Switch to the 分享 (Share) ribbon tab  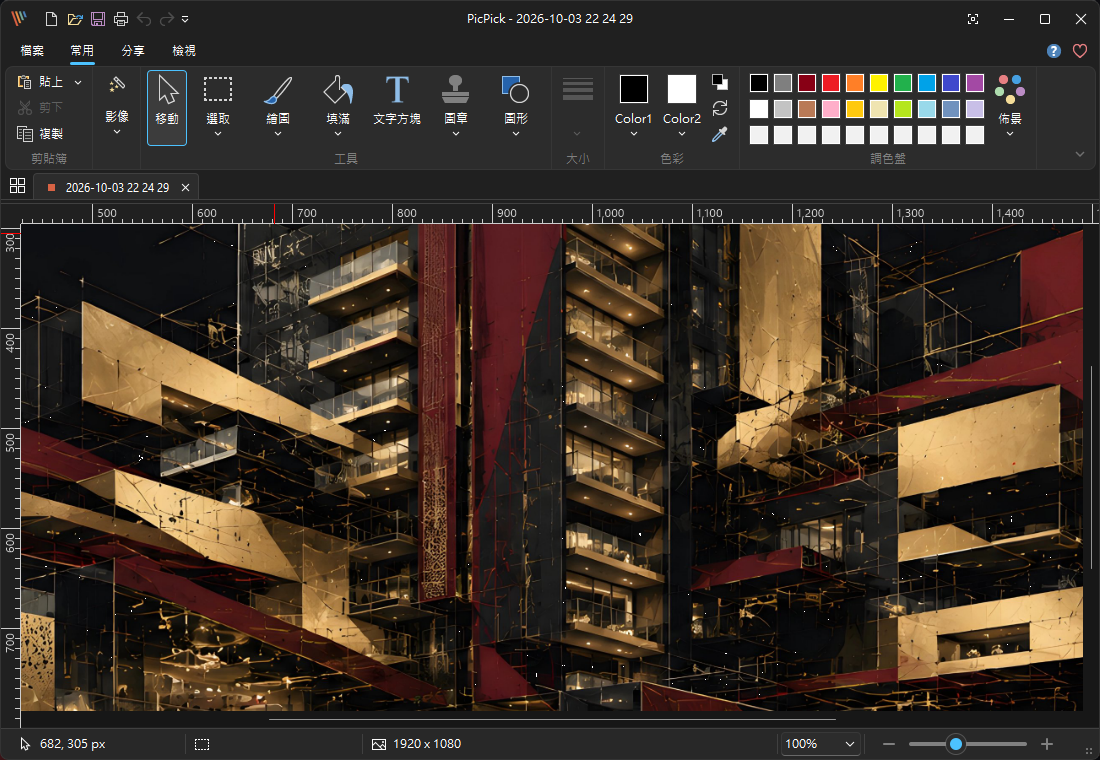click(133, 51)
